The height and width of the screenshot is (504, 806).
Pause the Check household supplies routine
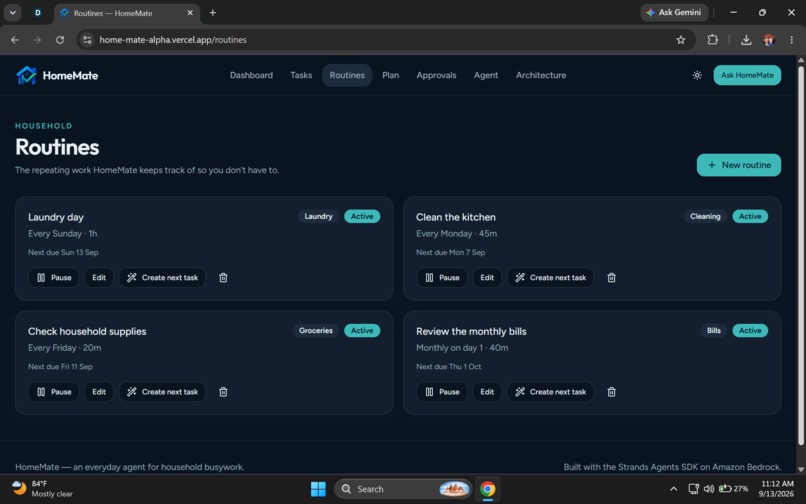tap(53, 392)
